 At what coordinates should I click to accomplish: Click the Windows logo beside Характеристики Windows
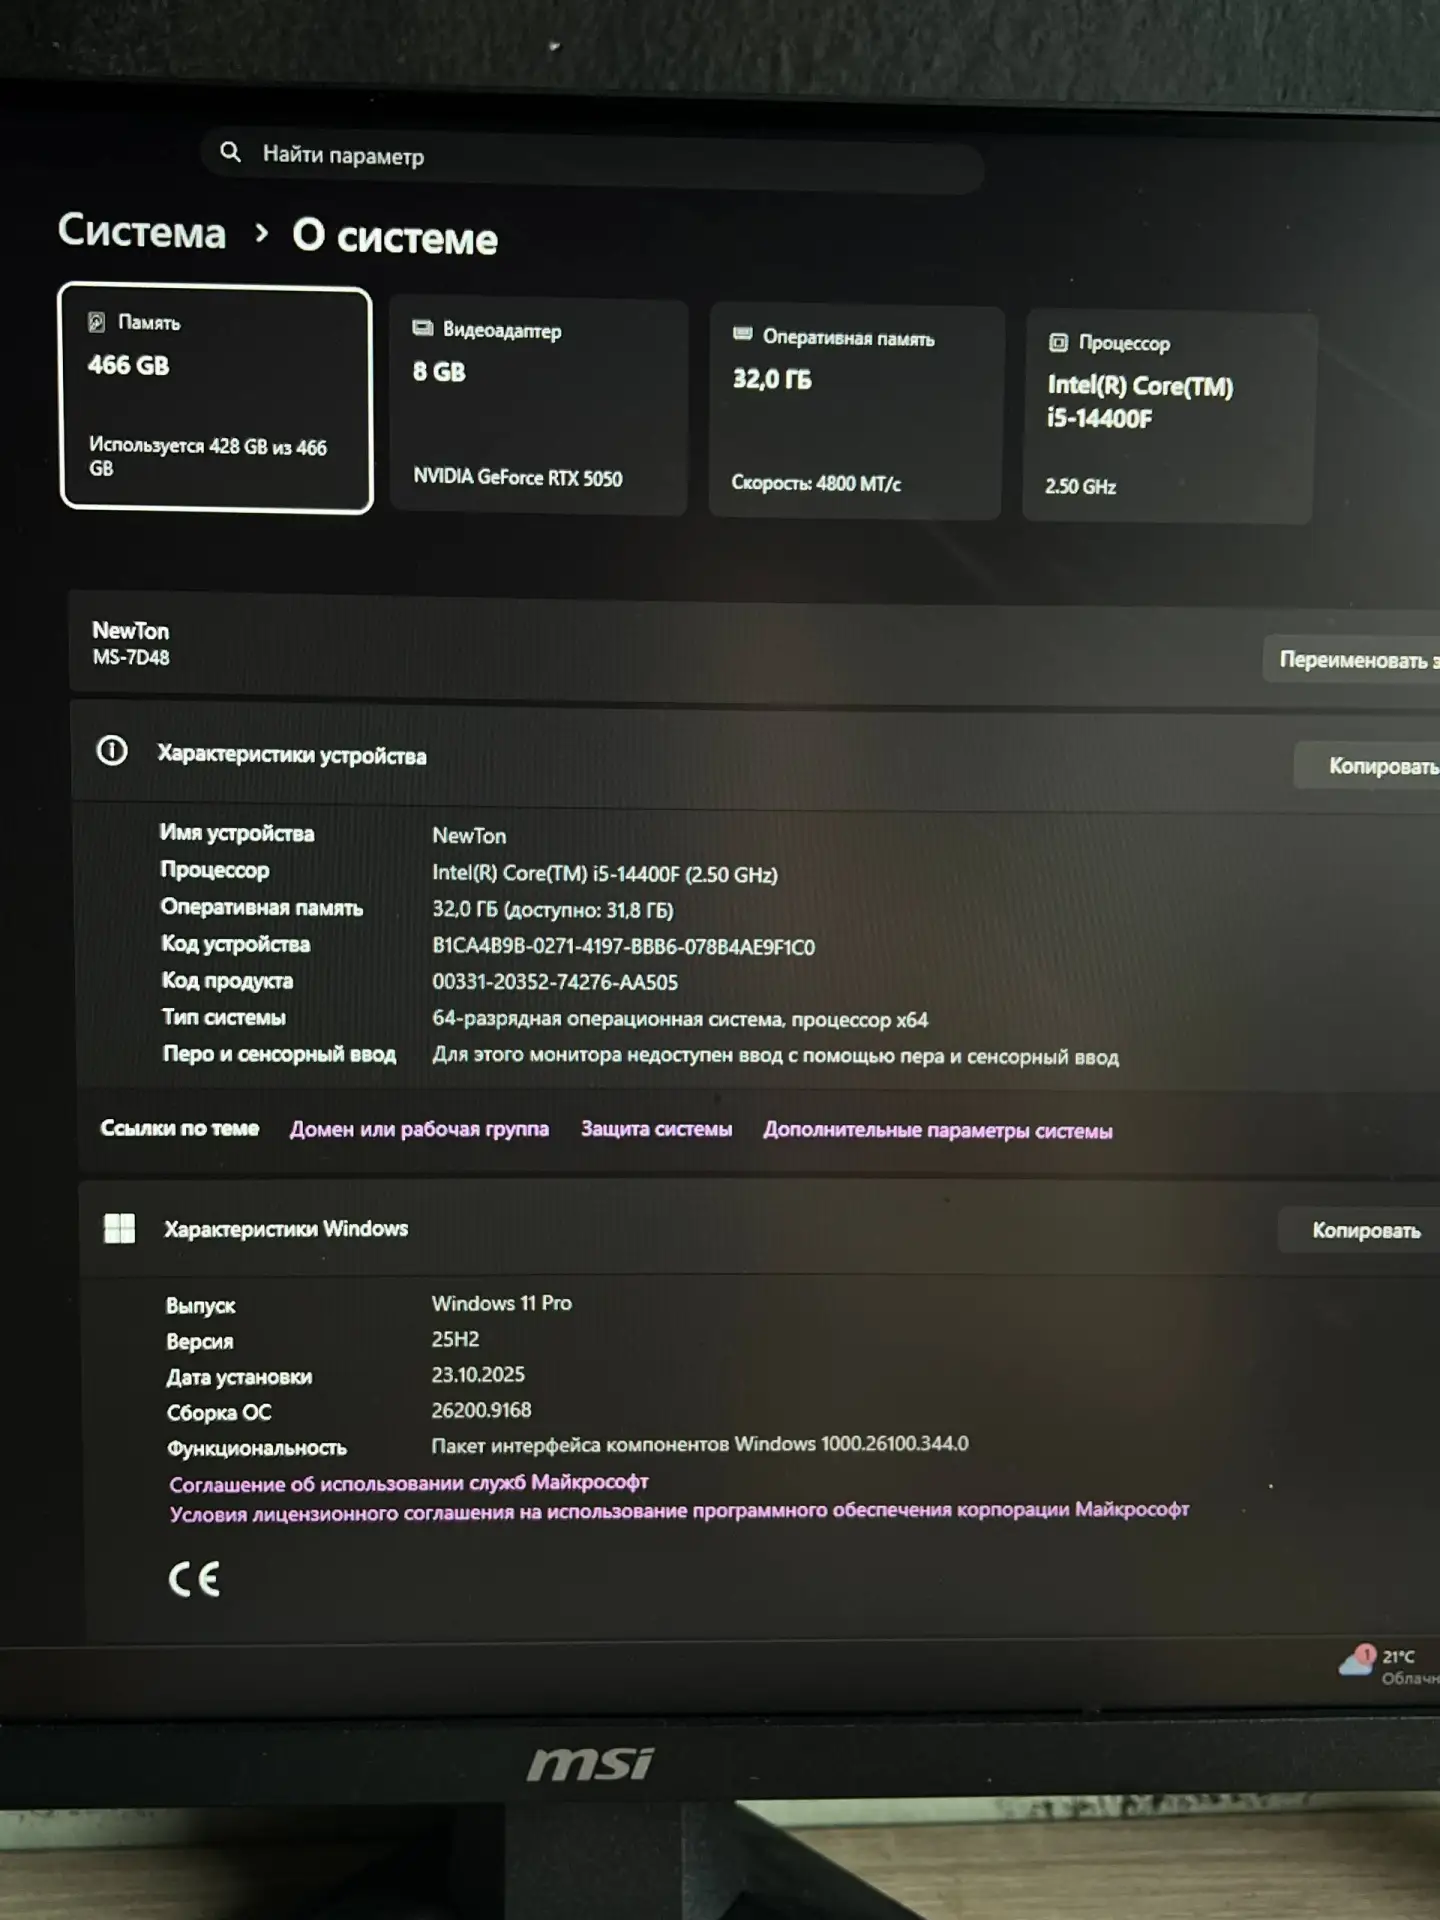pos(120,1228)
